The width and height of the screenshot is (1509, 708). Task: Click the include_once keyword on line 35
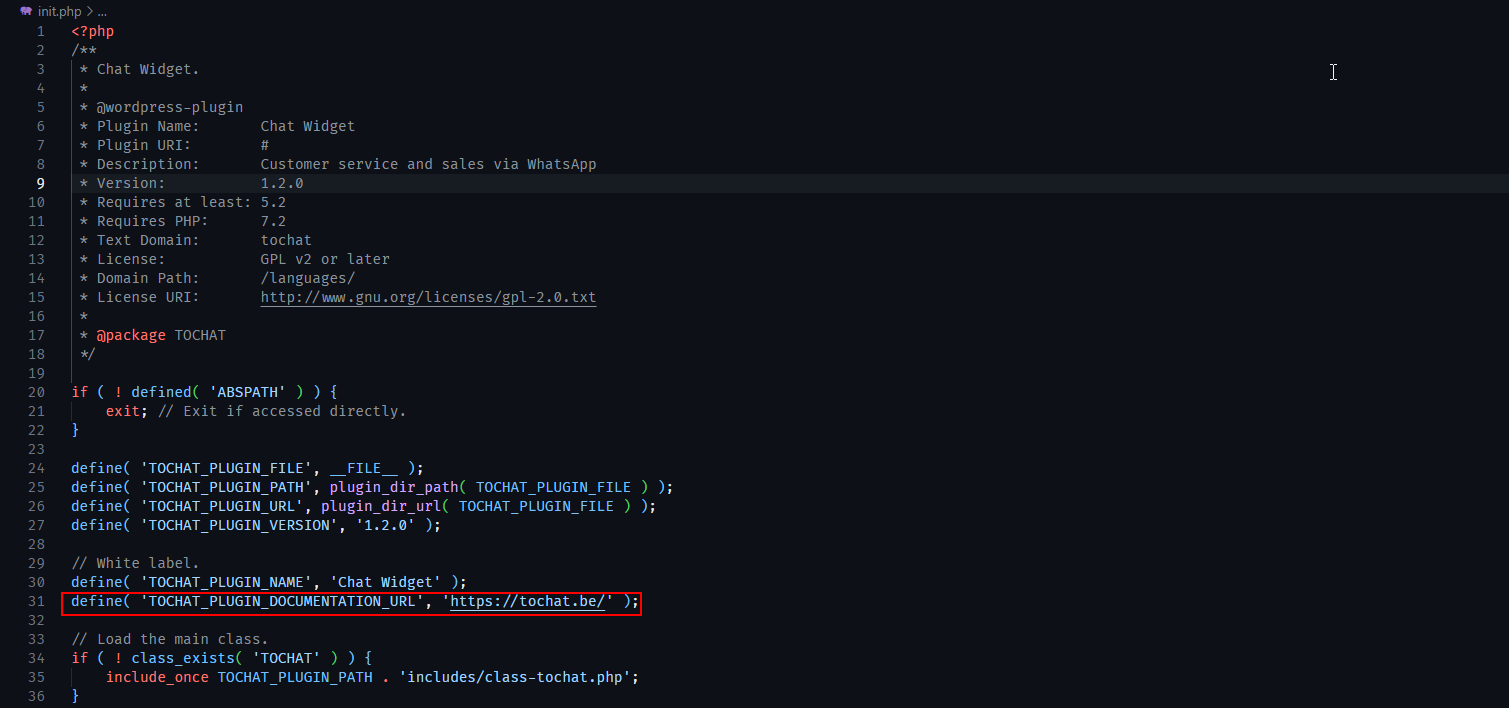(x=157, y=677)
